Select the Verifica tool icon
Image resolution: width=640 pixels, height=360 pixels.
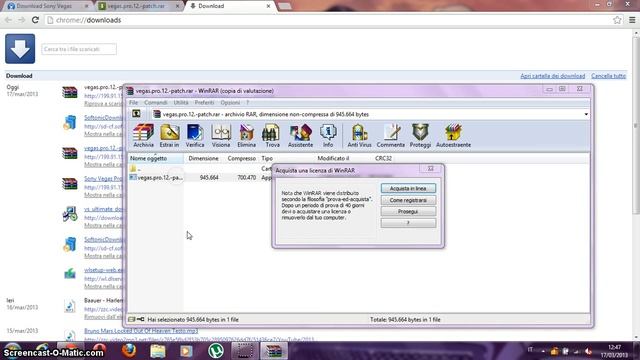[195, 136]
